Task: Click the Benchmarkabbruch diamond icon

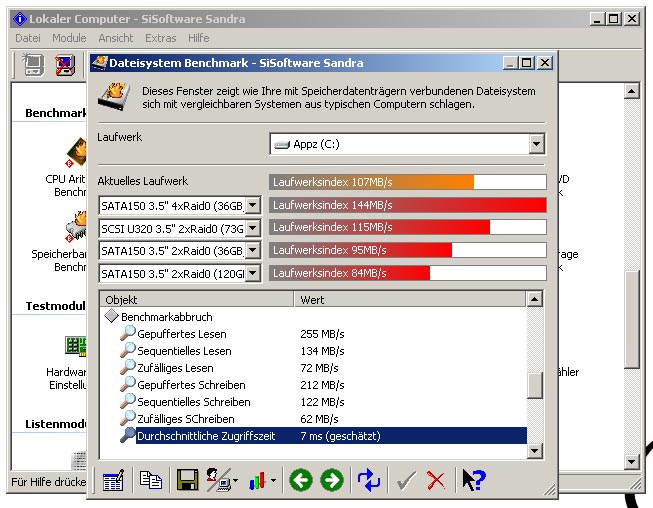Action: pyautogui.click(x=112, y=316)
